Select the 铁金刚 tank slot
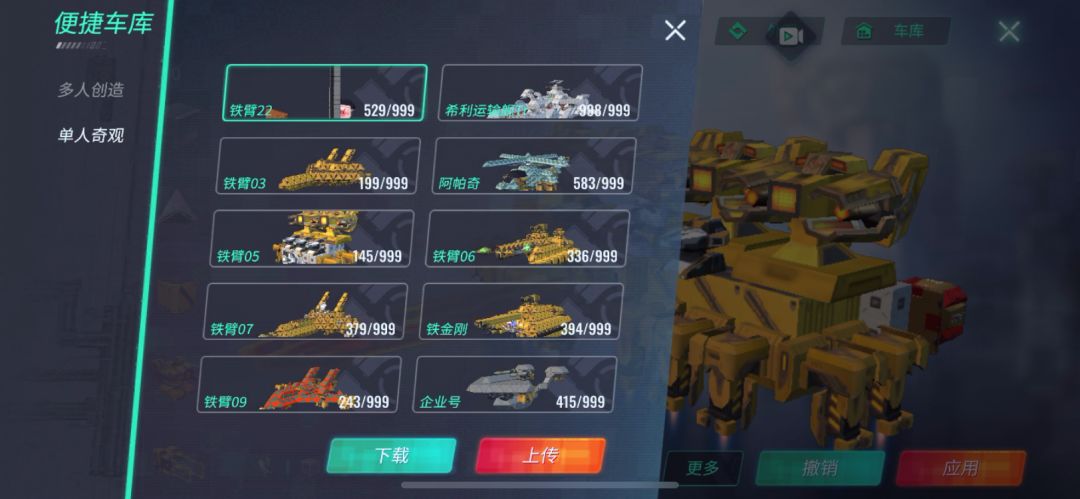Viewport: 1080px width, 499px height. click(521, 312)
